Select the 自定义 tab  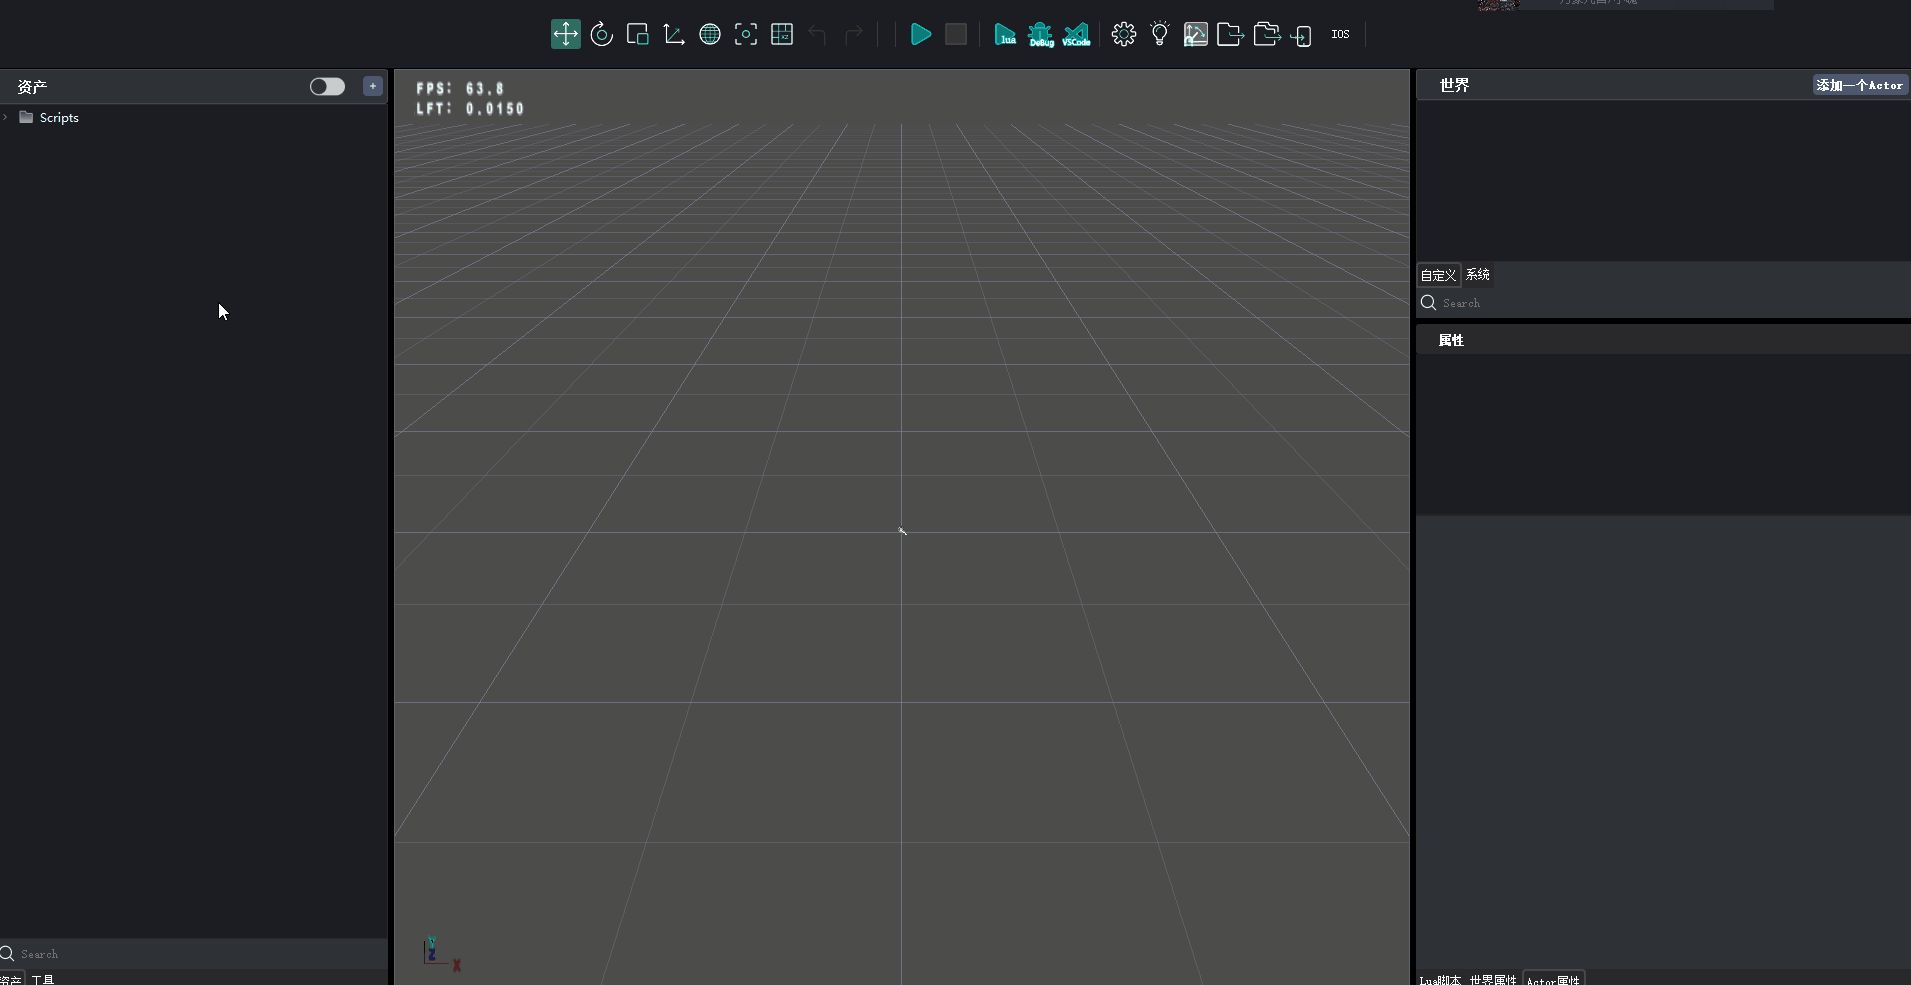pyautogui.click(x=1438, y=275)
